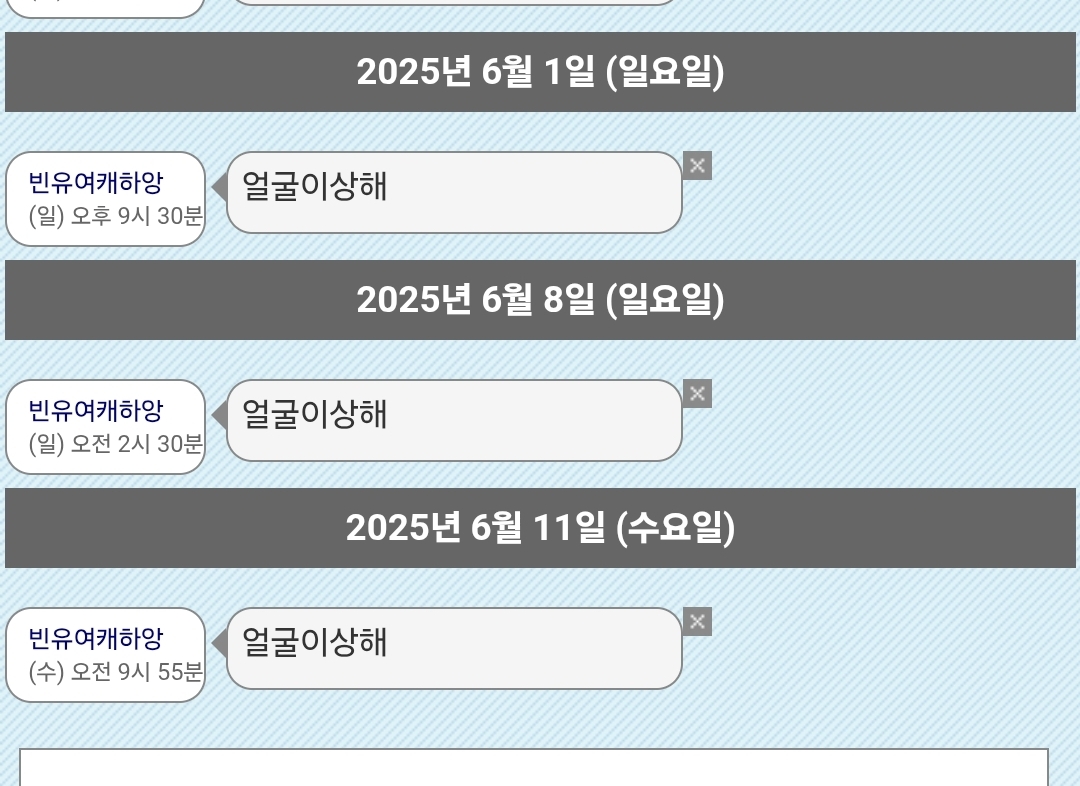Click the (일) 오전 2시 30분 timestamp
Screen dimensions: 1080x786
tap(116, 444)
